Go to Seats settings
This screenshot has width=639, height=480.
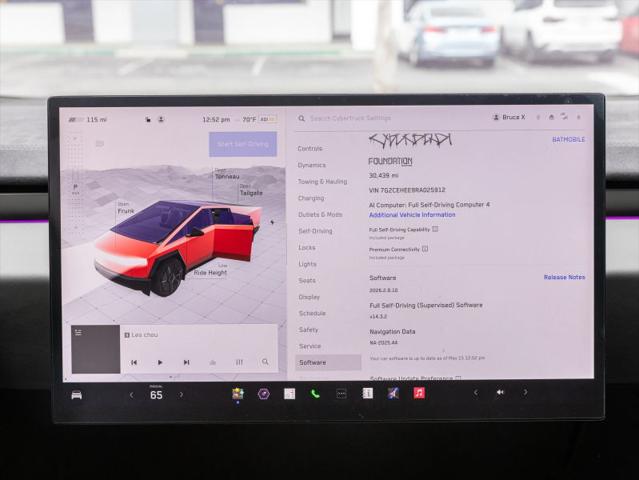tap(307, 280)
